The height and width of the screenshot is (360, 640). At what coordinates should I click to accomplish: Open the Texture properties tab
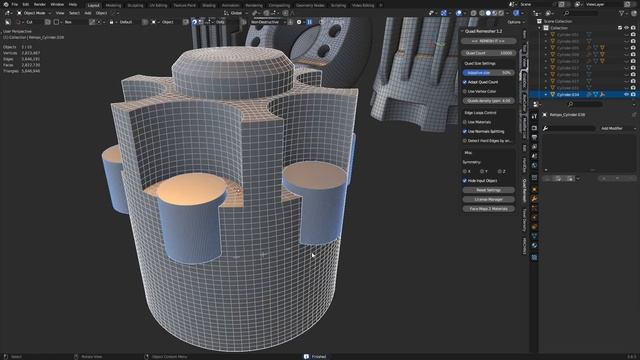tap(534, 258)
